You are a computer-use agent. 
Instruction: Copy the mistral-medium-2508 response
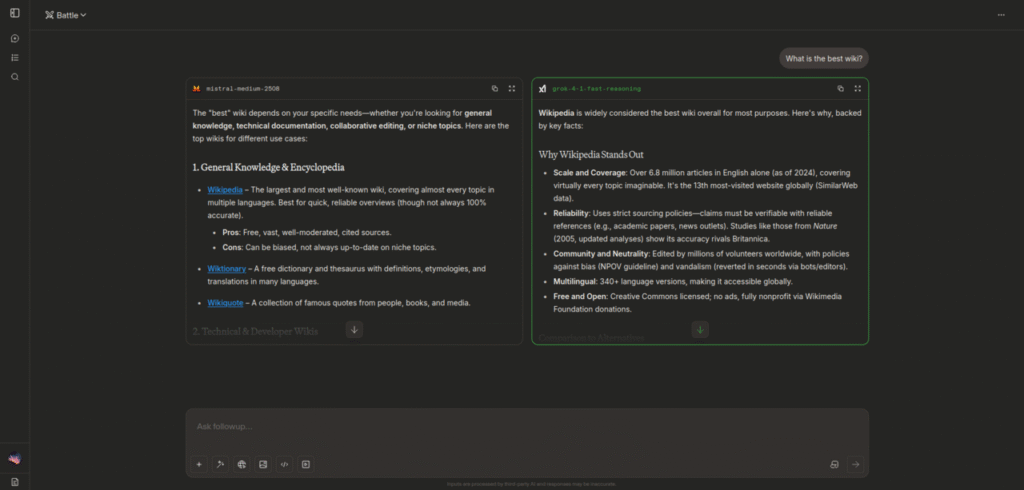click(495, 89)
